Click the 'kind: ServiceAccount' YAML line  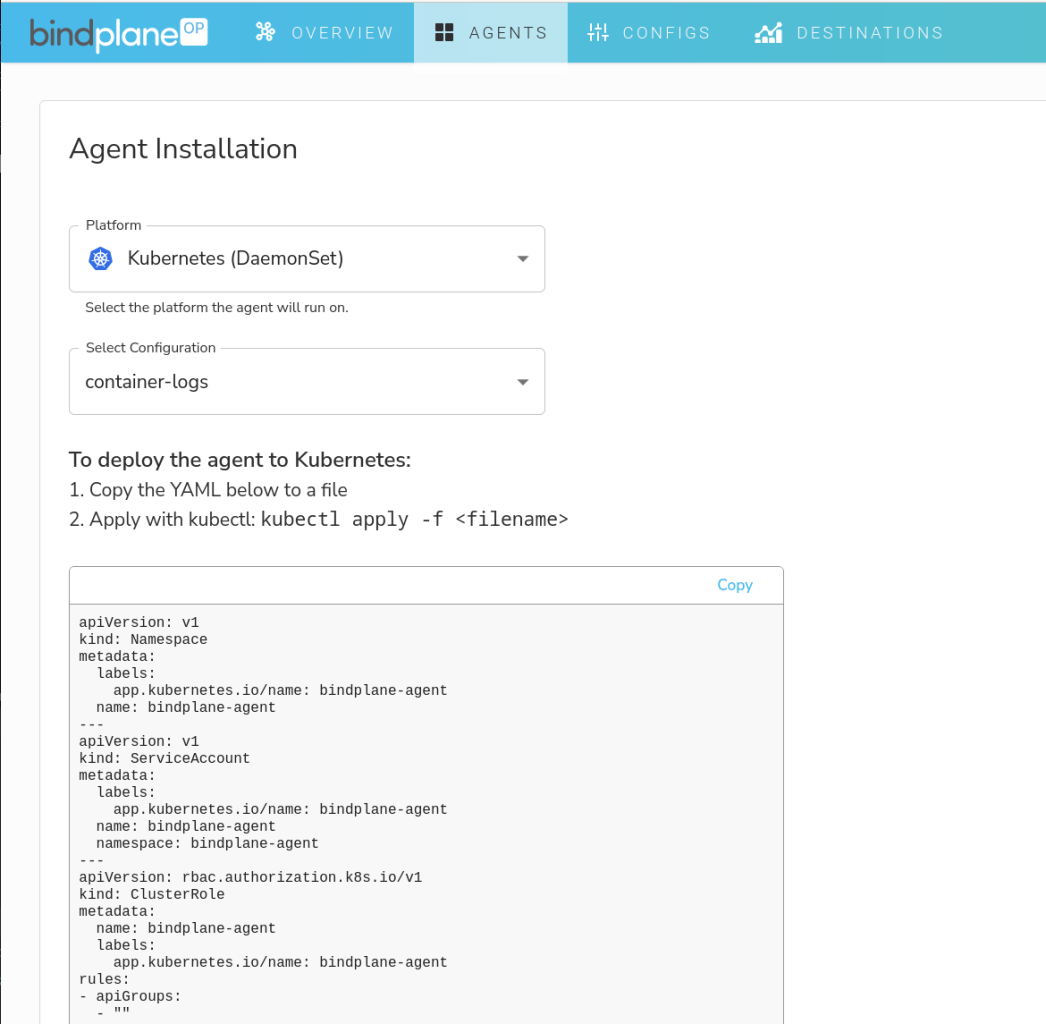(x=165, y=758)
